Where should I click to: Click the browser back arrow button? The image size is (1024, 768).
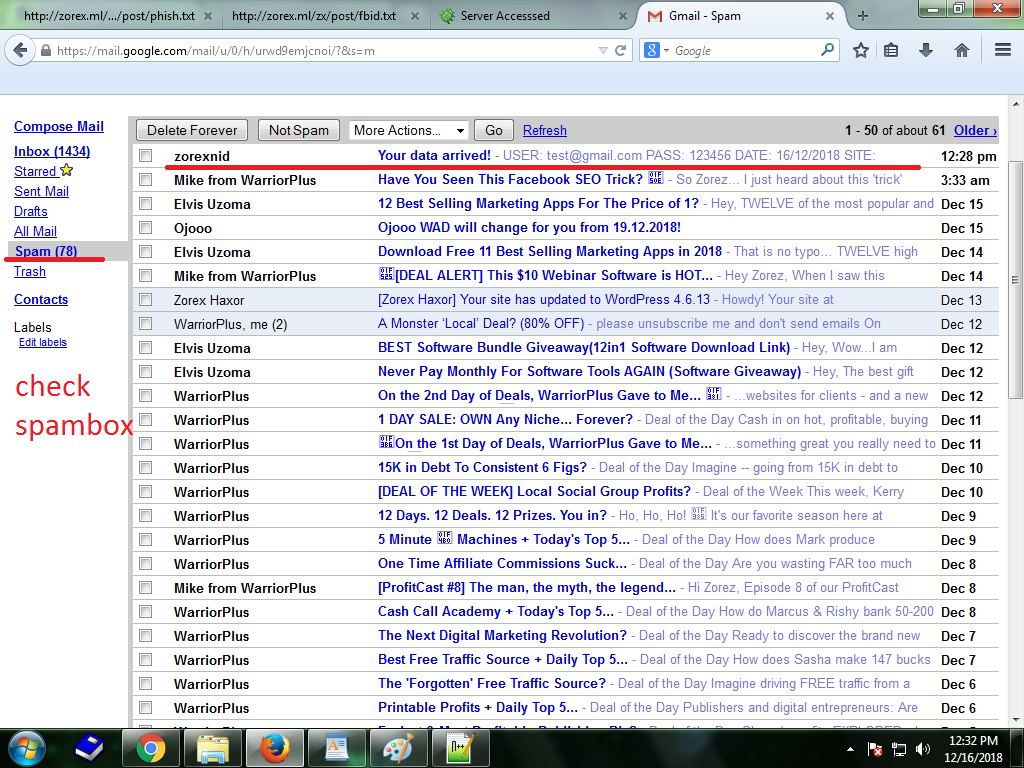point(20,50)
